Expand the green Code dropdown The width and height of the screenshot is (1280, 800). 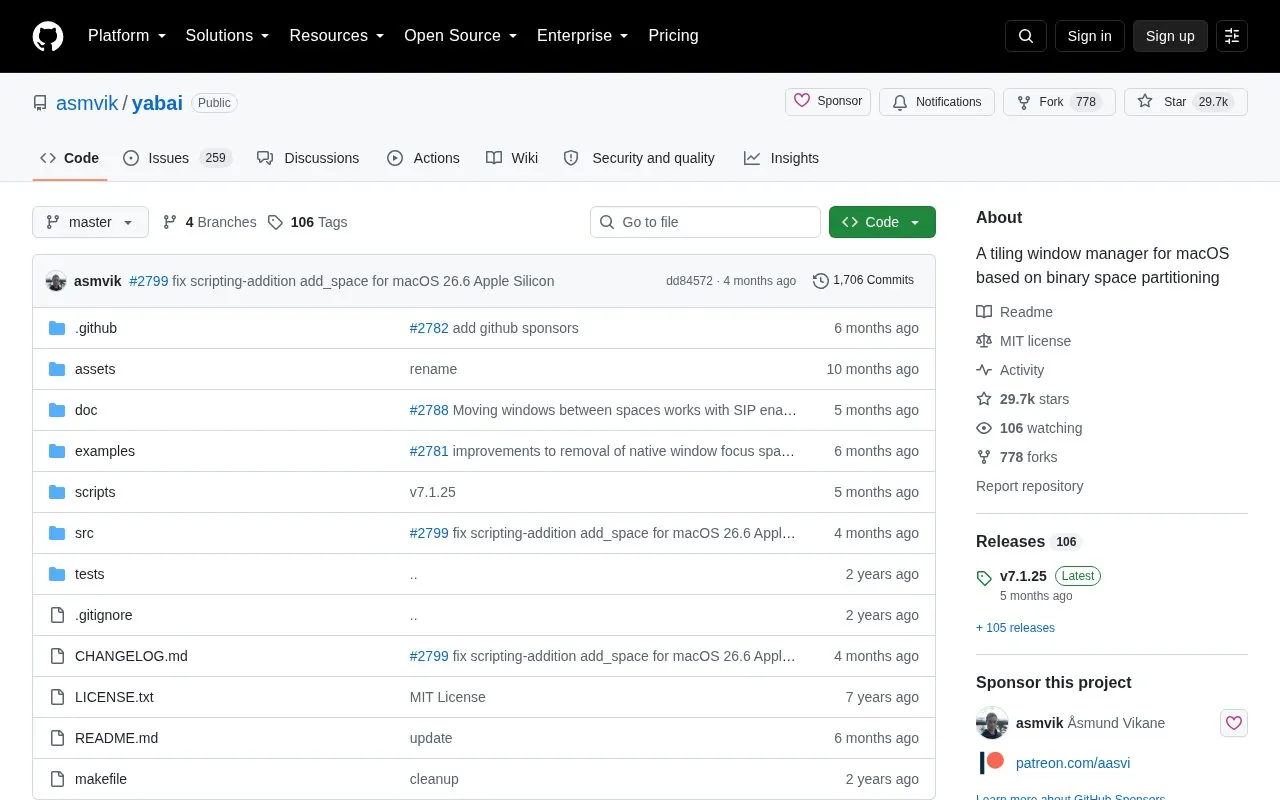click(882, 222)
